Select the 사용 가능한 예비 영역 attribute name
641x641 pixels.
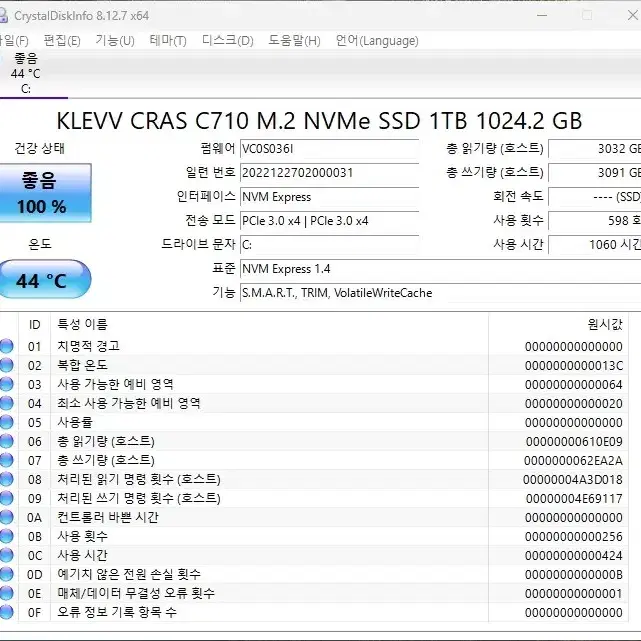(115, 384)
